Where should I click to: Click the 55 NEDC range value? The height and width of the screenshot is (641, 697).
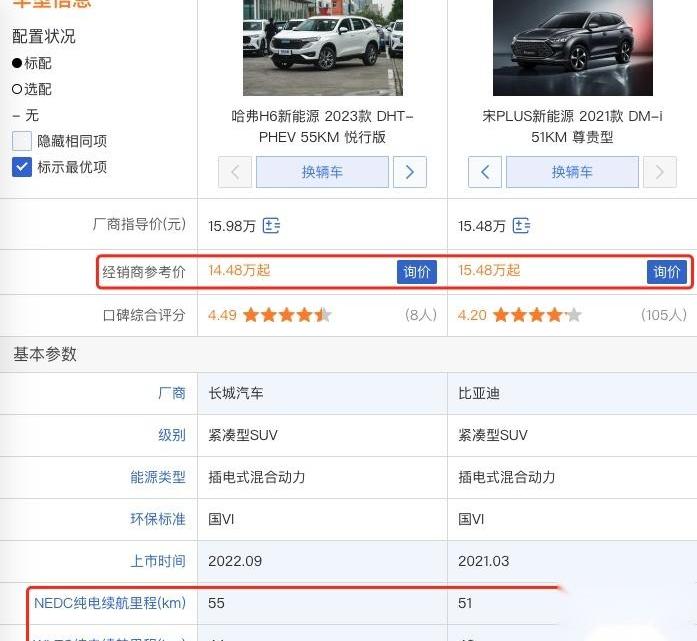216,603
